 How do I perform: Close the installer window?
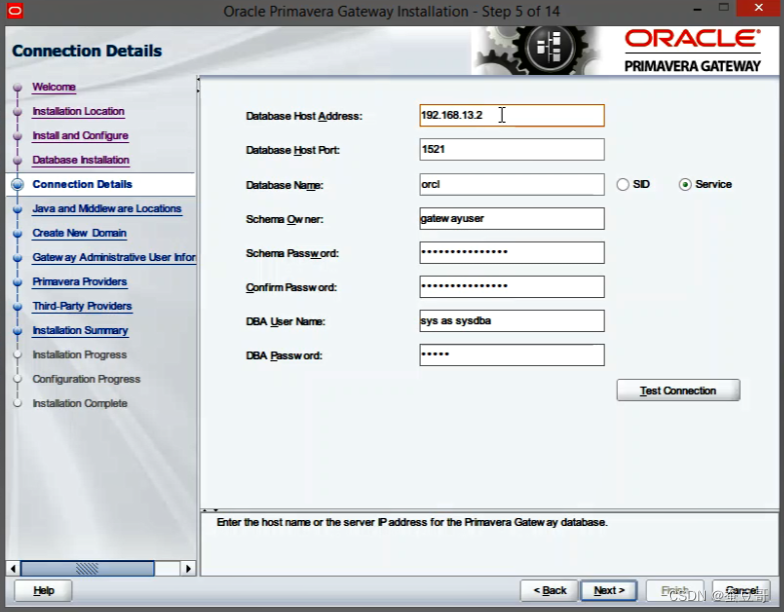pos(758,8)
